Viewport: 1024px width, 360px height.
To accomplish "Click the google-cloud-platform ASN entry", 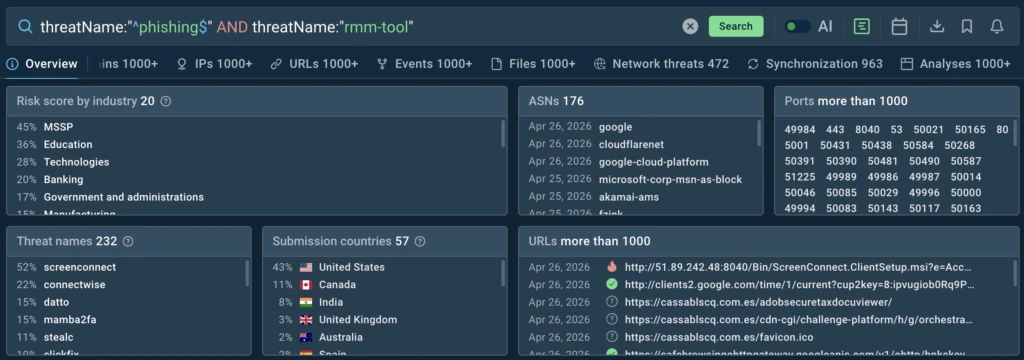I will (653, 162).
